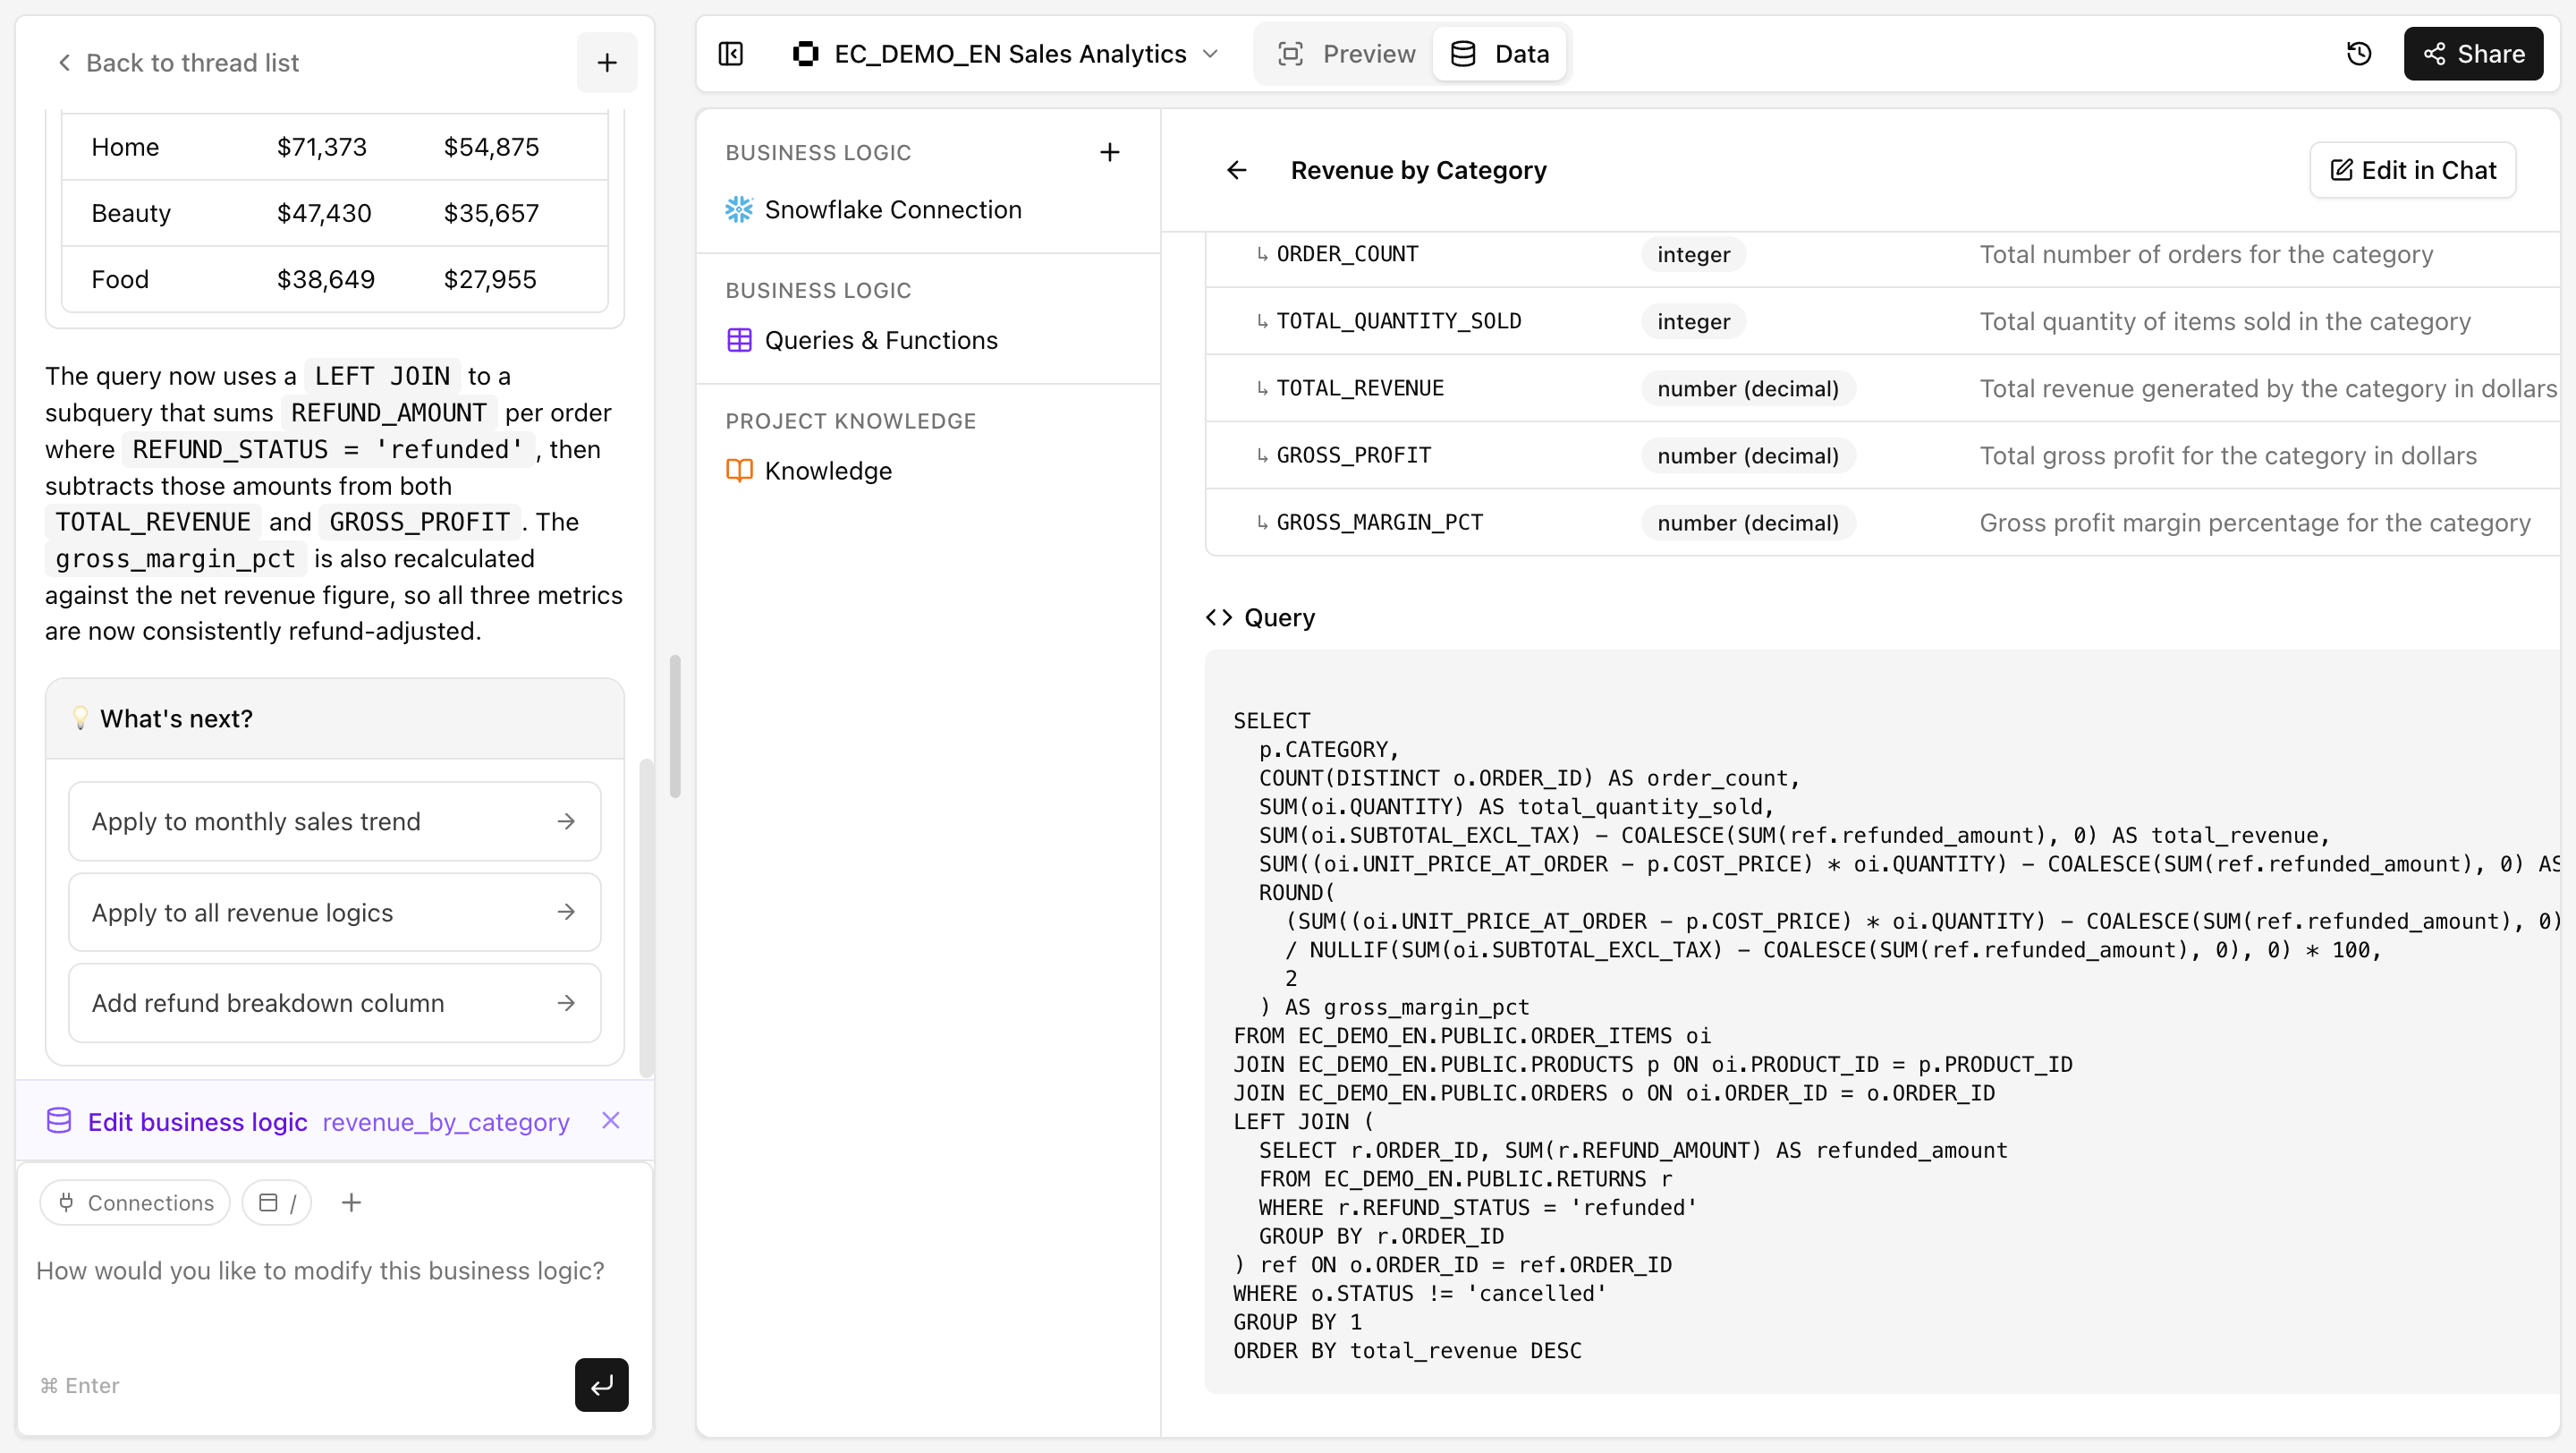Add new business logic with plus icon

pyautogui.click(x=1109, y=152)
